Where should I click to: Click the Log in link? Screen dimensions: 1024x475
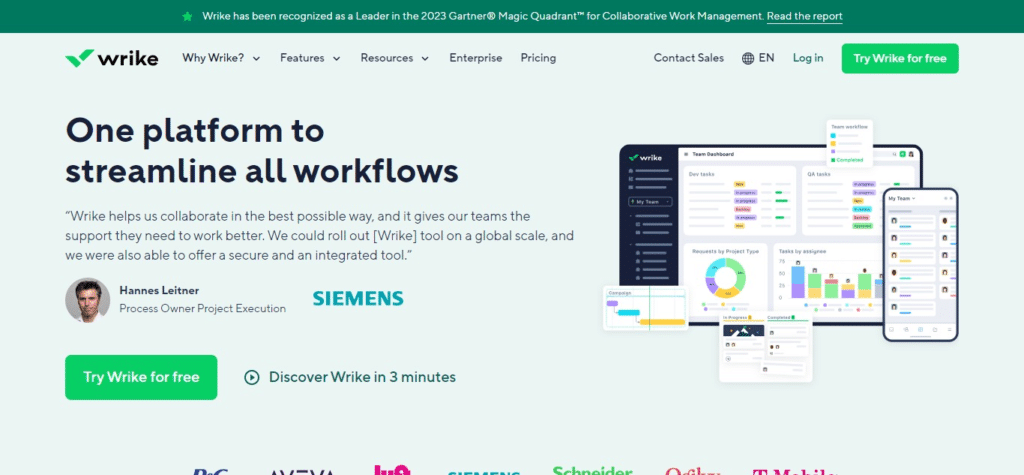[808, 58]
